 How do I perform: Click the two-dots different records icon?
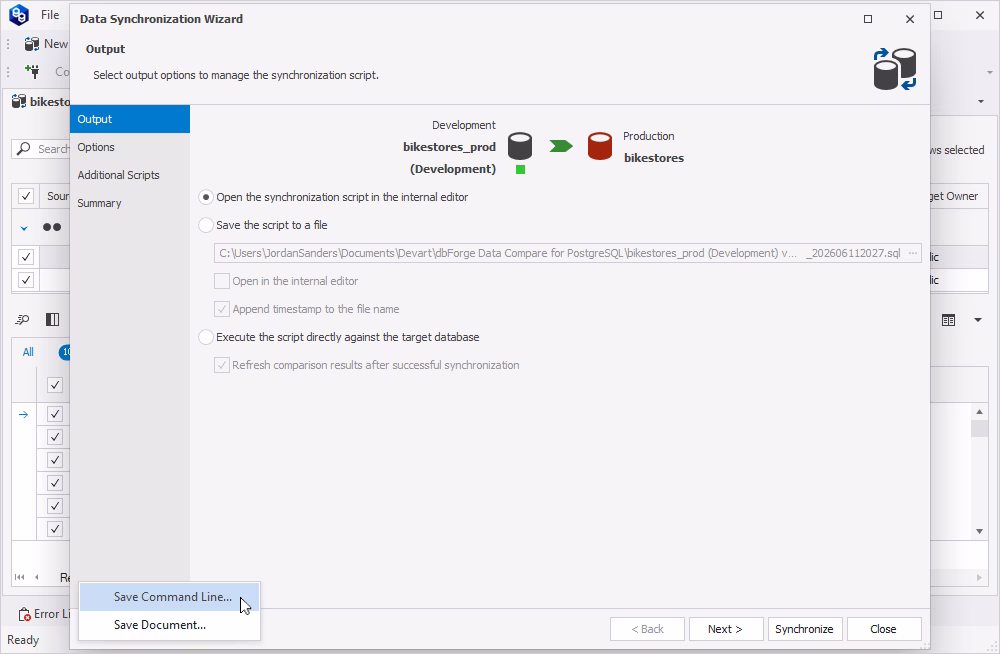point(52,227)
